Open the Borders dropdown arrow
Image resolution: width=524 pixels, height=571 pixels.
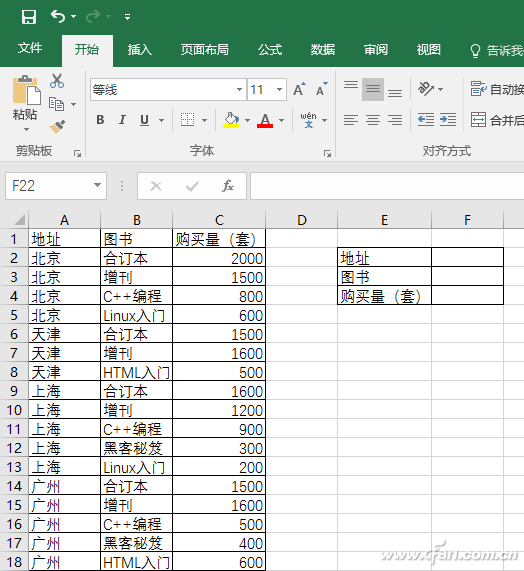pos(205,120)
